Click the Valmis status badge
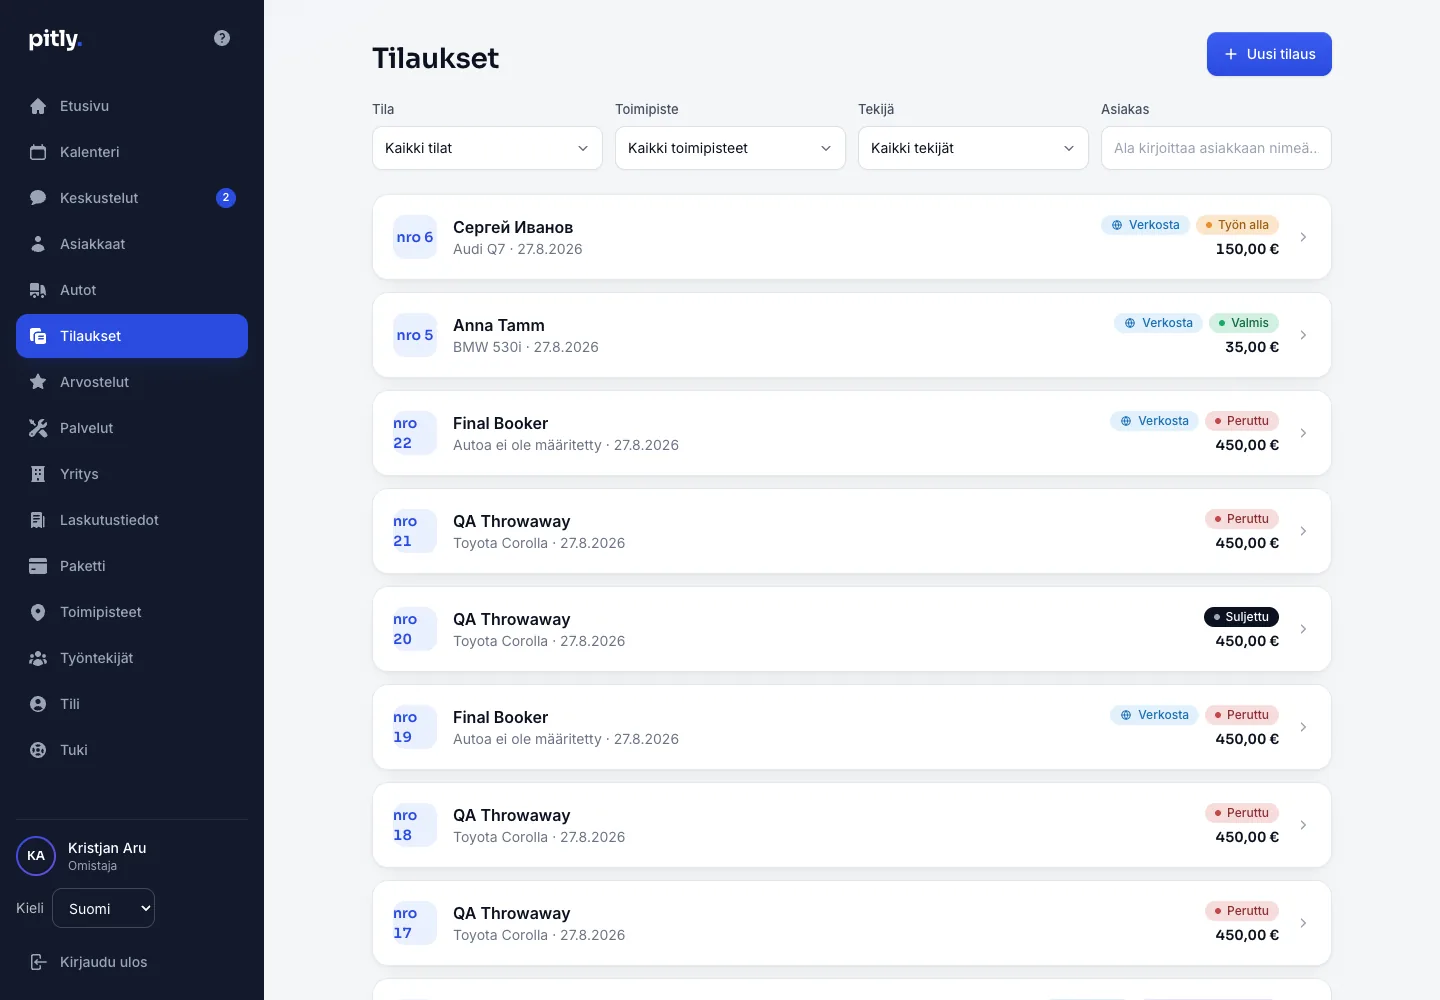The height and width of the screenshot is (1000, 1440). 1244,323
